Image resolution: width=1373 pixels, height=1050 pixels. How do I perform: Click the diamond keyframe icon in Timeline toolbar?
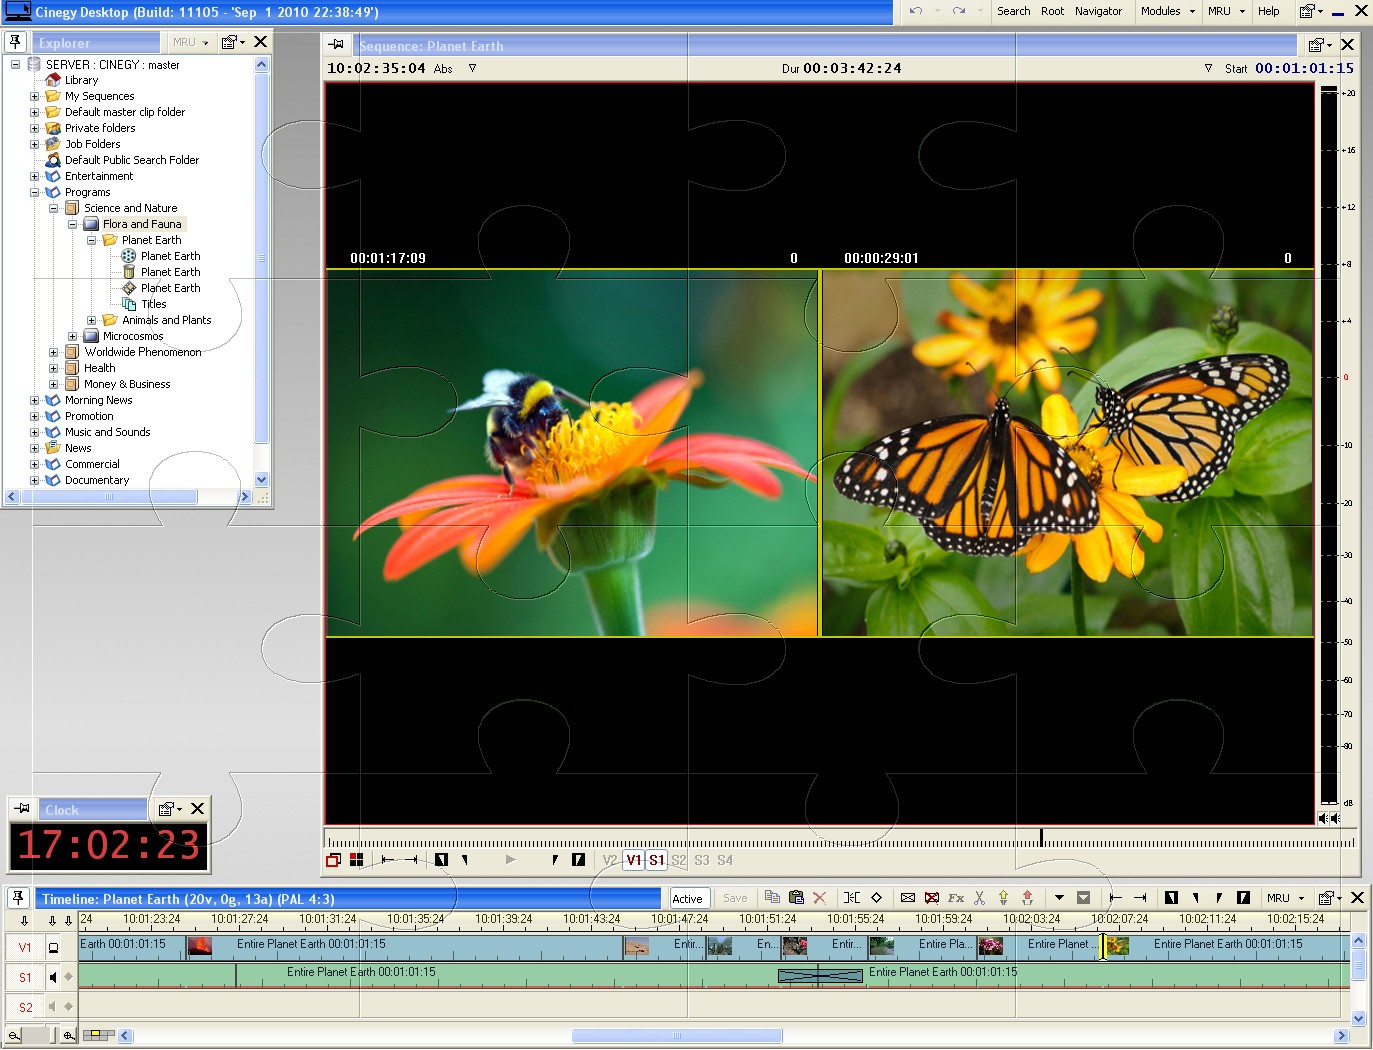coord(876,898)
